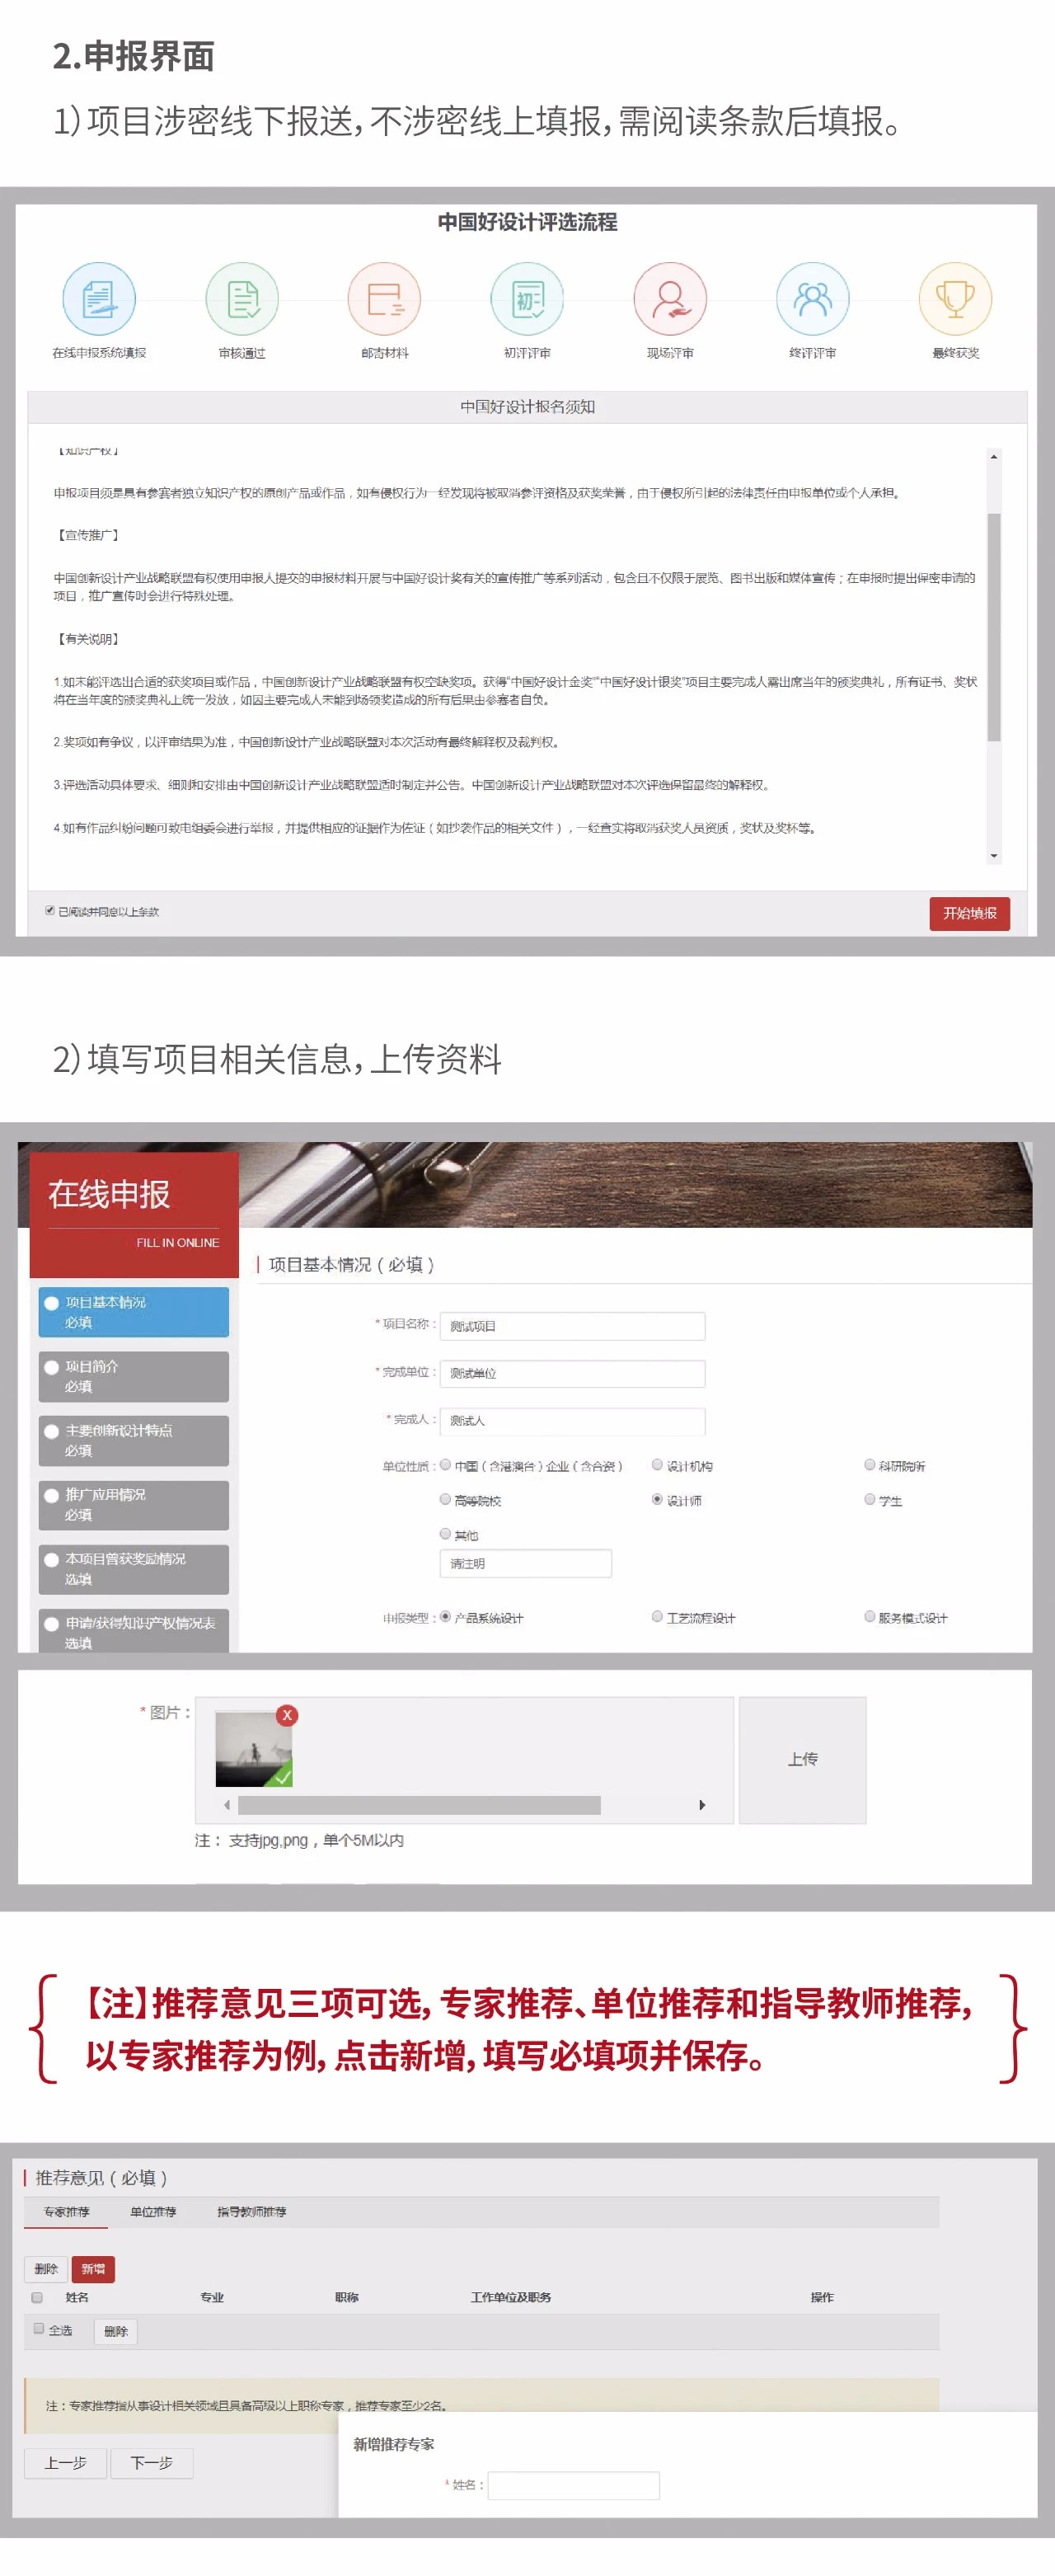Select 设计机构 radio option

coord(657,1464)
